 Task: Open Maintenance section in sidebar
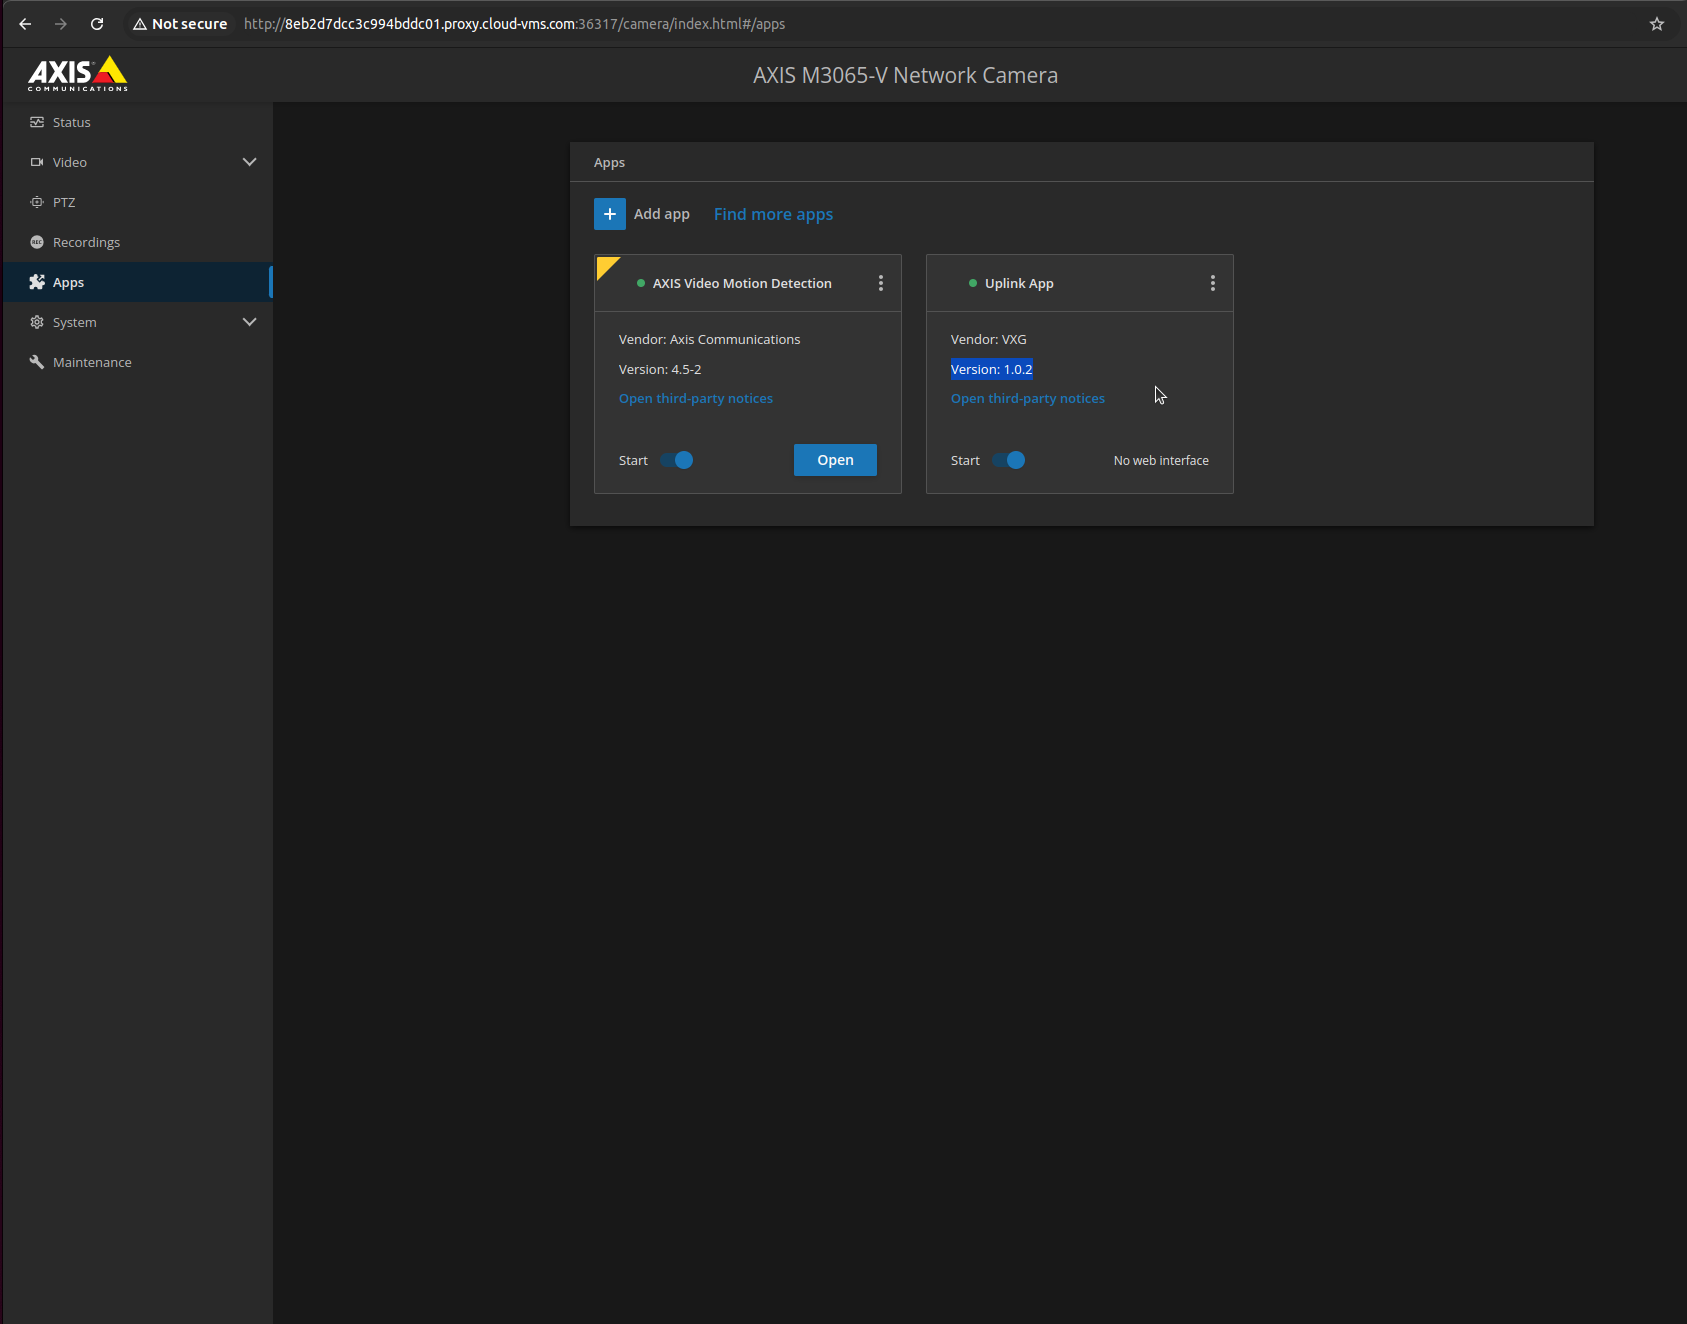[x=92, y=362]
